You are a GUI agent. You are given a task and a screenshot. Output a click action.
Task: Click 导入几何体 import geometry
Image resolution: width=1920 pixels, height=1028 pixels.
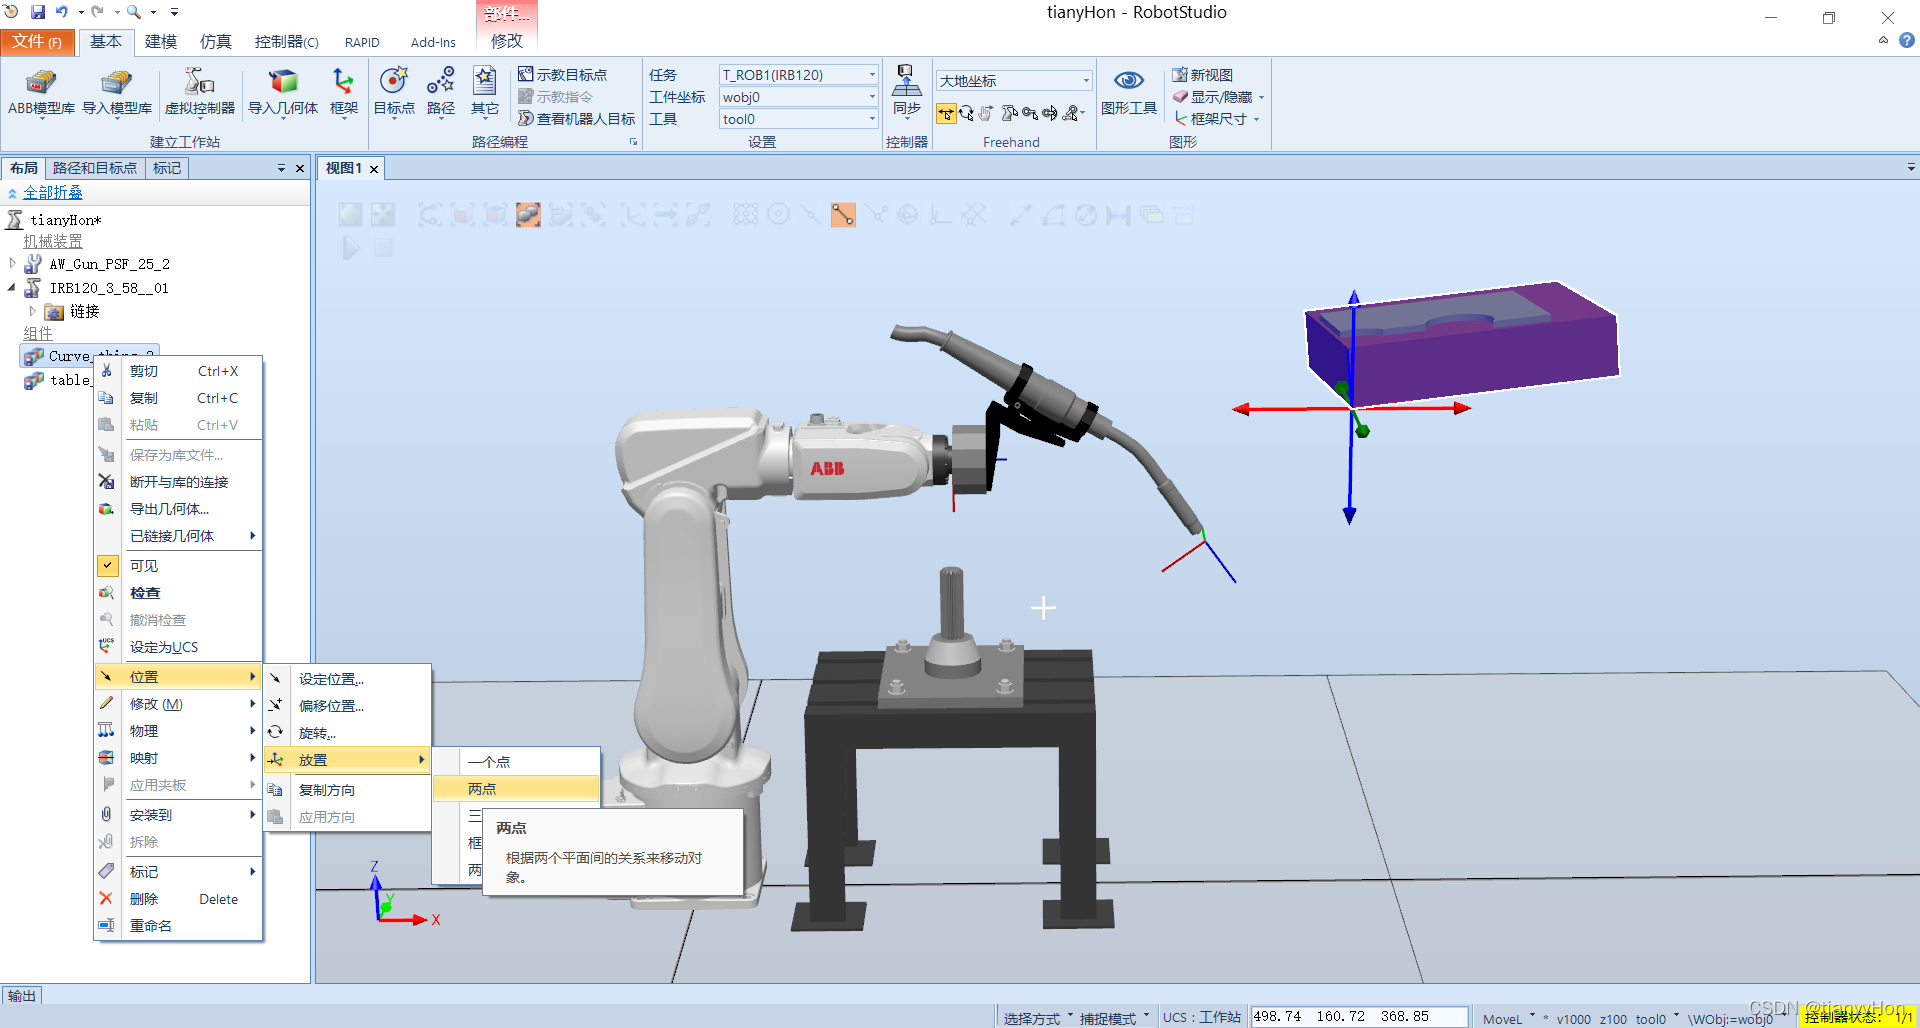(x=283, y=93)
